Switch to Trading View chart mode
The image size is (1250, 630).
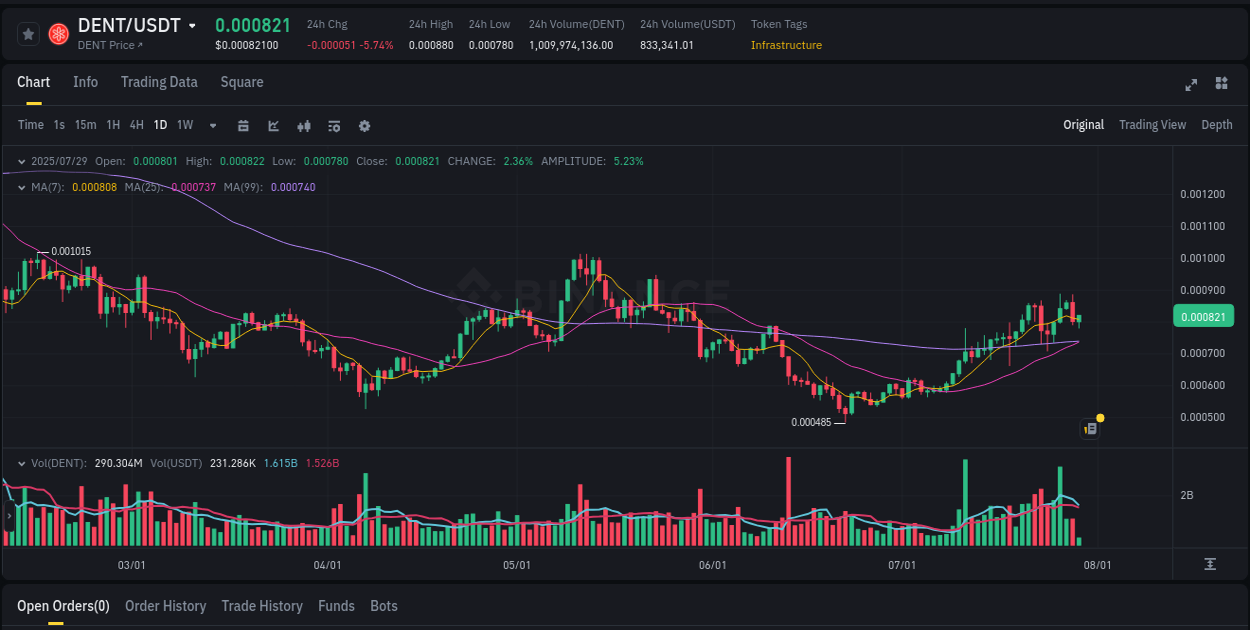pos(1152,125)
